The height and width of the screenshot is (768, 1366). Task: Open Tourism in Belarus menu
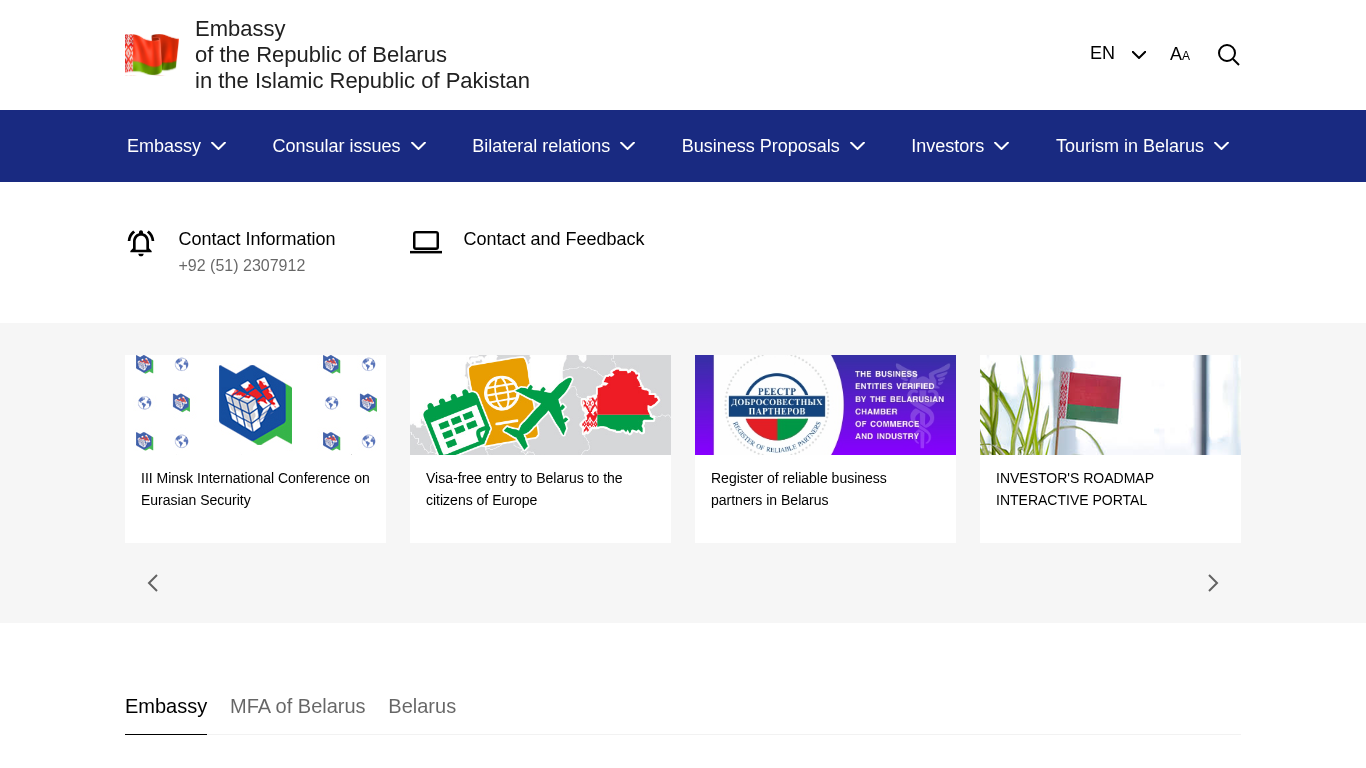point(1141,146)
